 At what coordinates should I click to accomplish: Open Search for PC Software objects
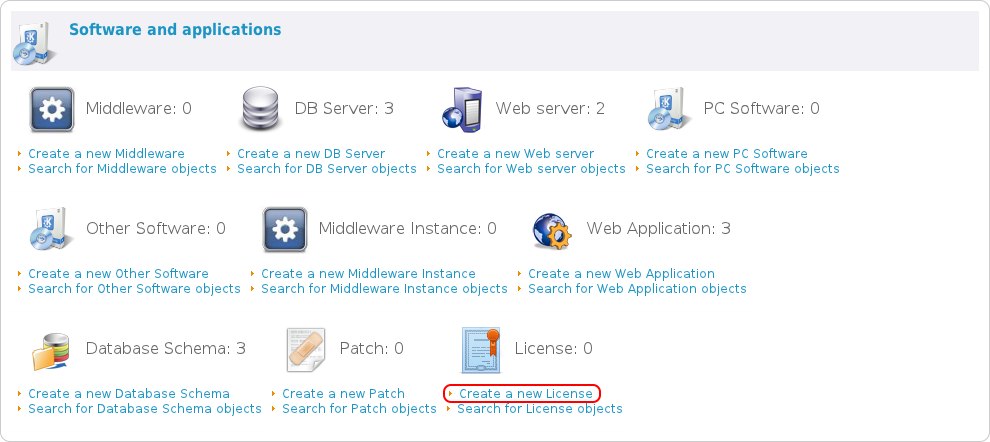coord(742,169)
